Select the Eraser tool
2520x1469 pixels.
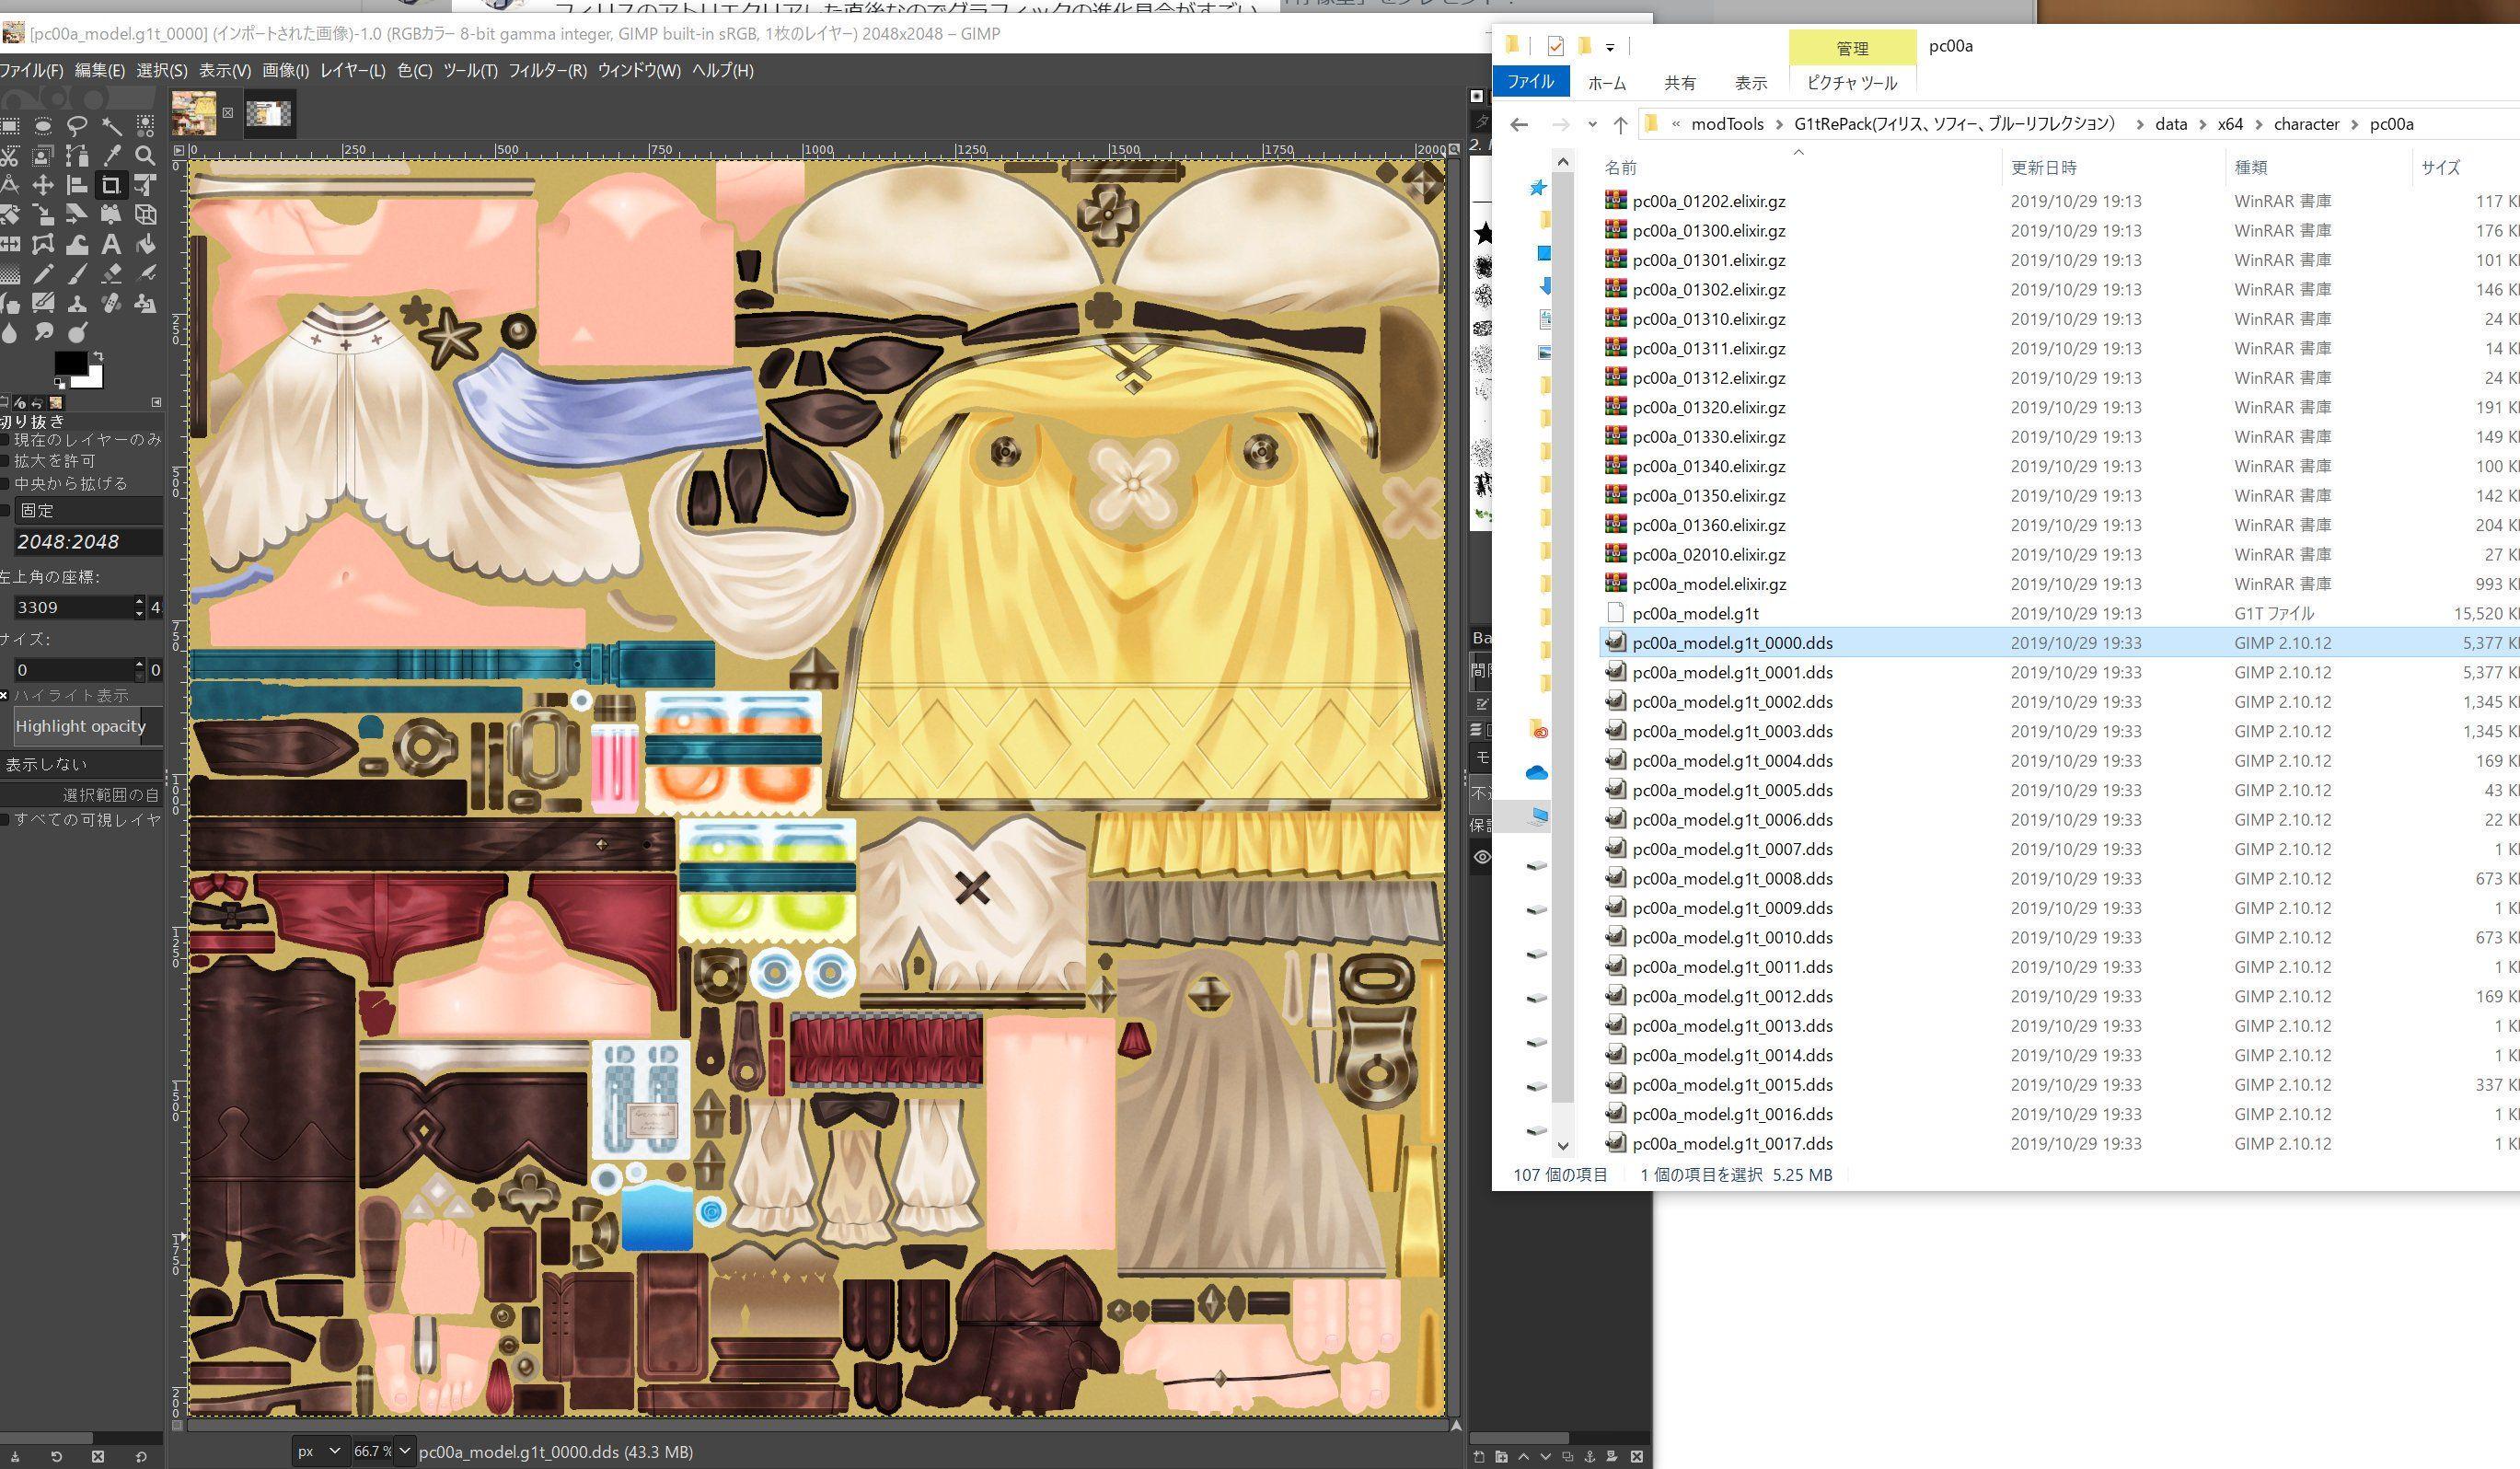pos(111,274)
